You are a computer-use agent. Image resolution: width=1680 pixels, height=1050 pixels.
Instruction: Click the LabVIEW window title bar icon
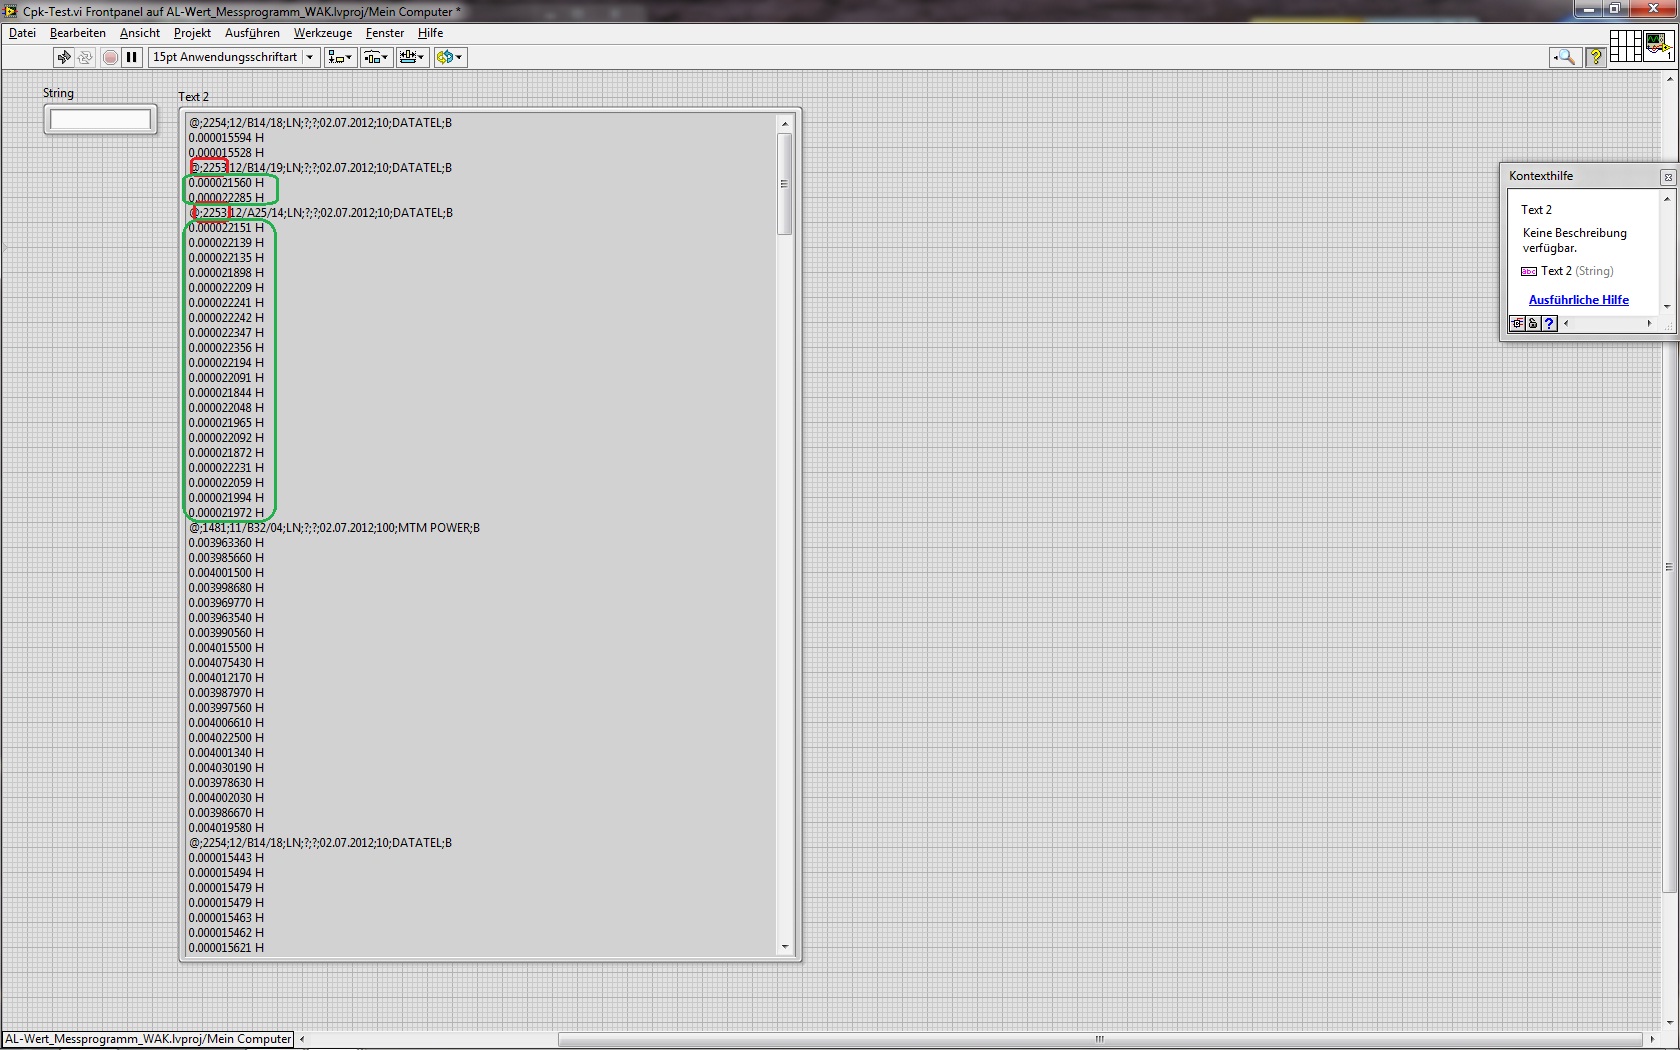tap(12, 11)
